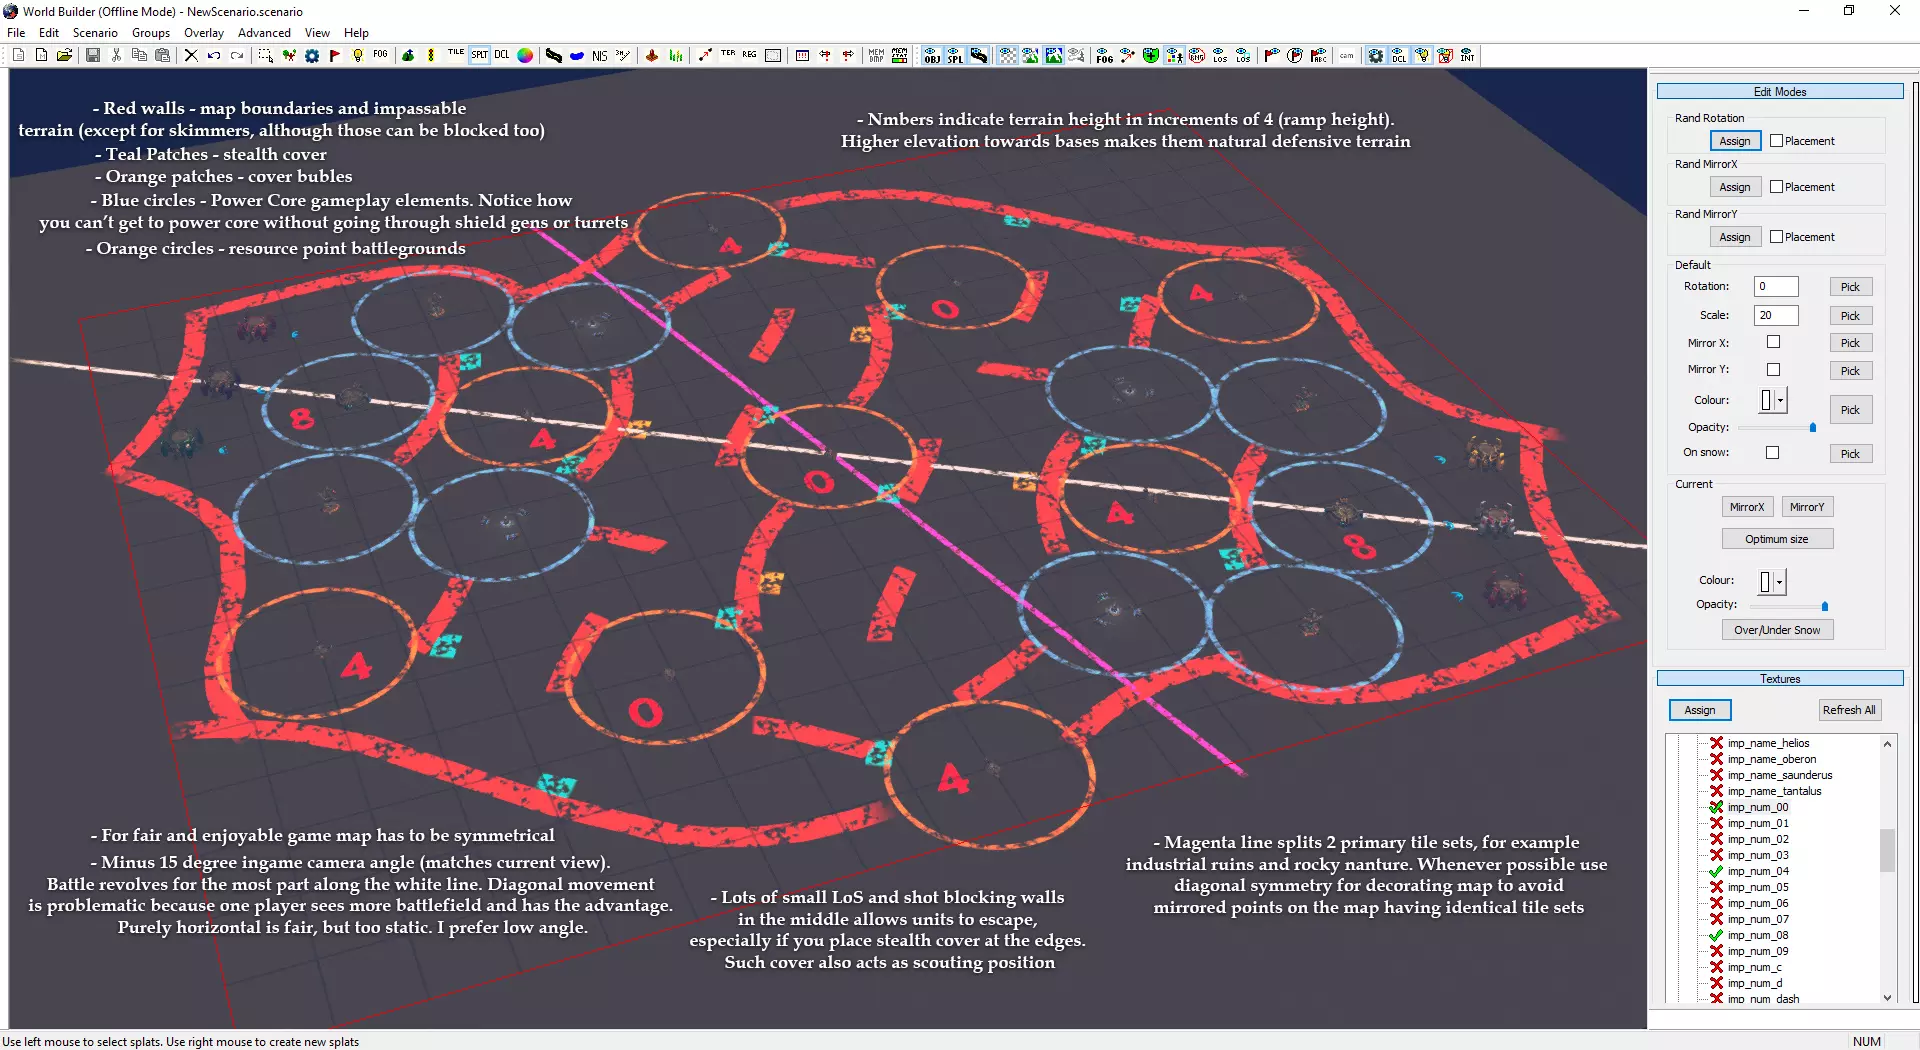1920x1050 pixels.
Task: Click the Scale input field
Action: 1776,316
